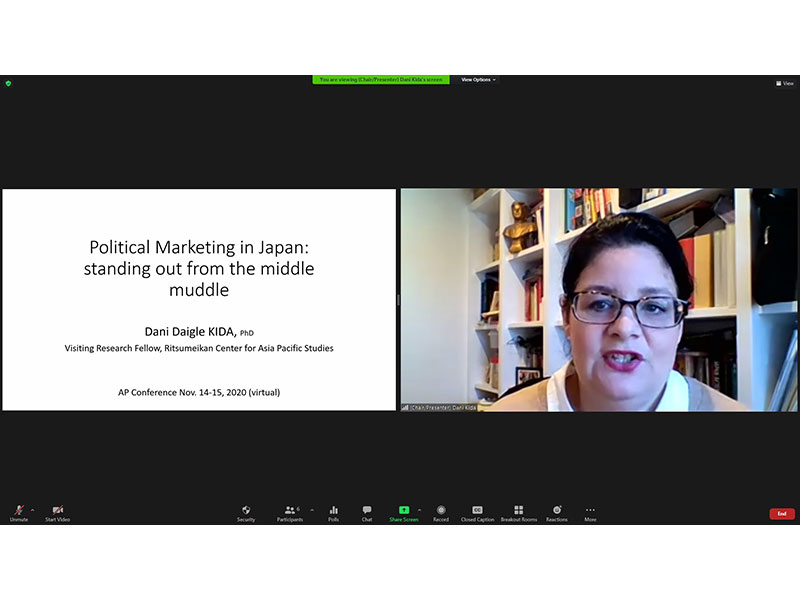
Task: Open Breakout Rooms
Action: (x=518, y=512)
